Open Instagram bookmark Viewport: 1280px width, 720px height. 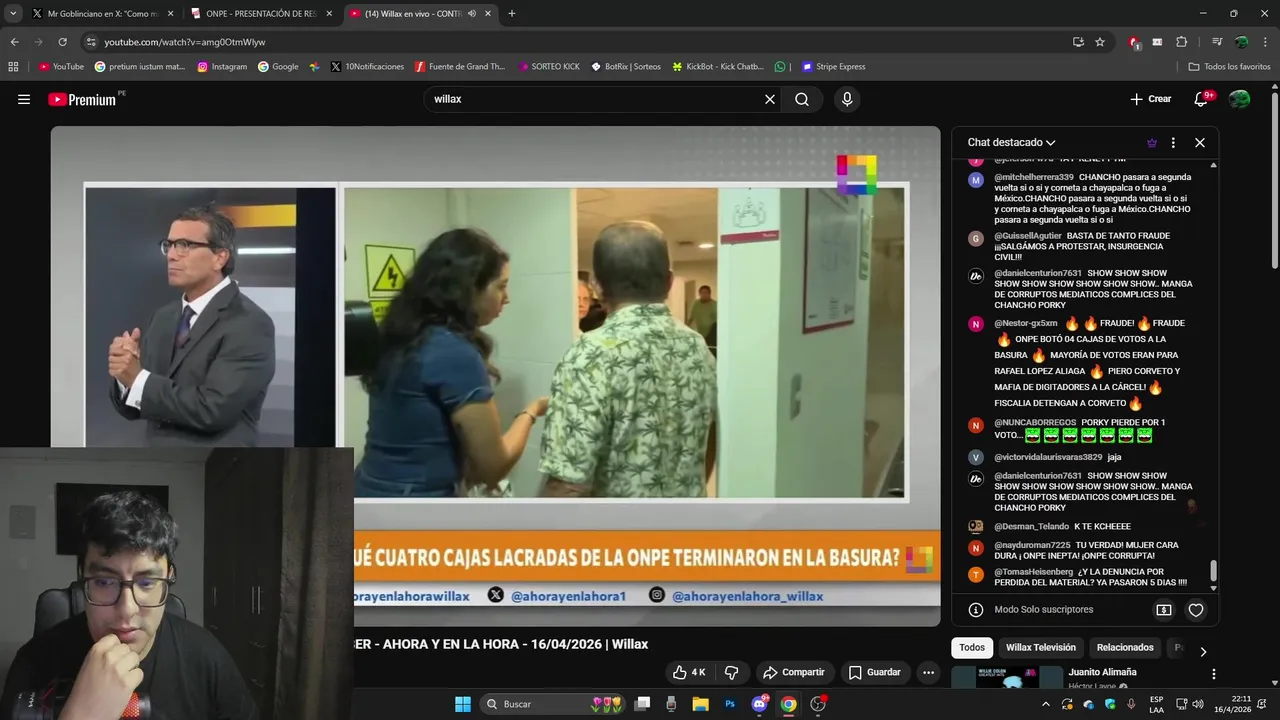222,67
